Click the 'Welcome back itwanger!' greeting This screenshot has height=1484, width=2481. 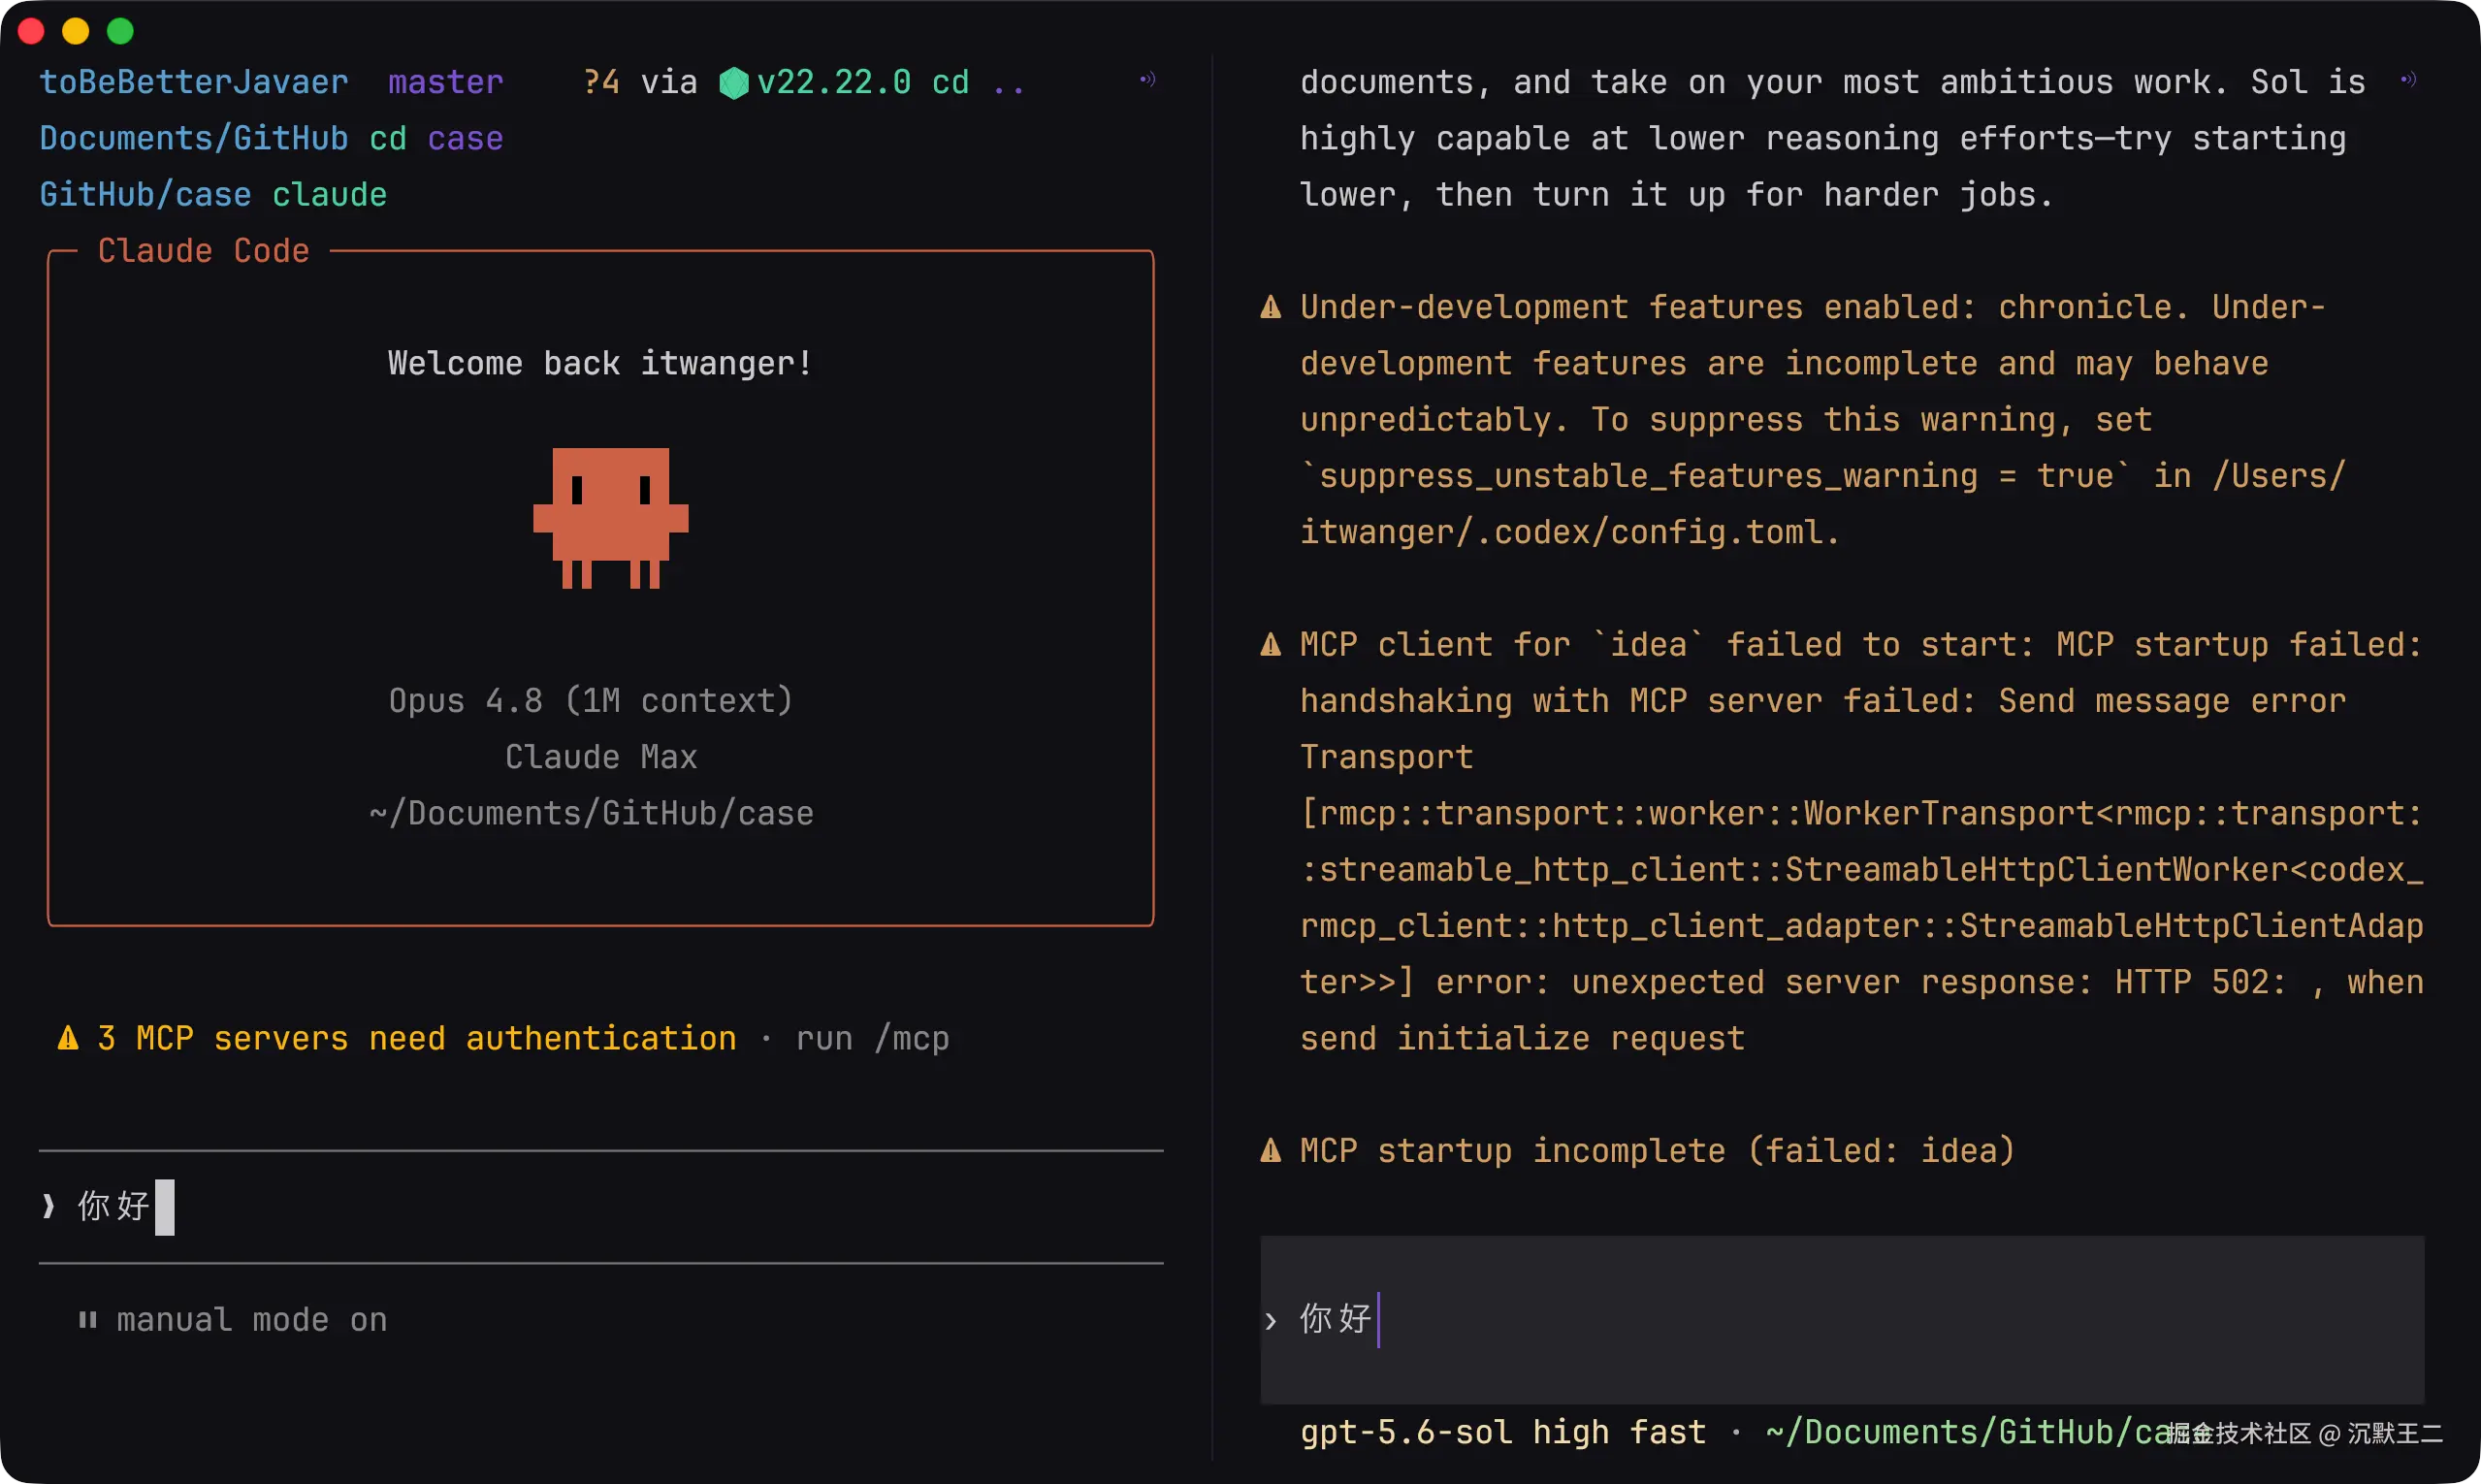[x=601, y=363]
